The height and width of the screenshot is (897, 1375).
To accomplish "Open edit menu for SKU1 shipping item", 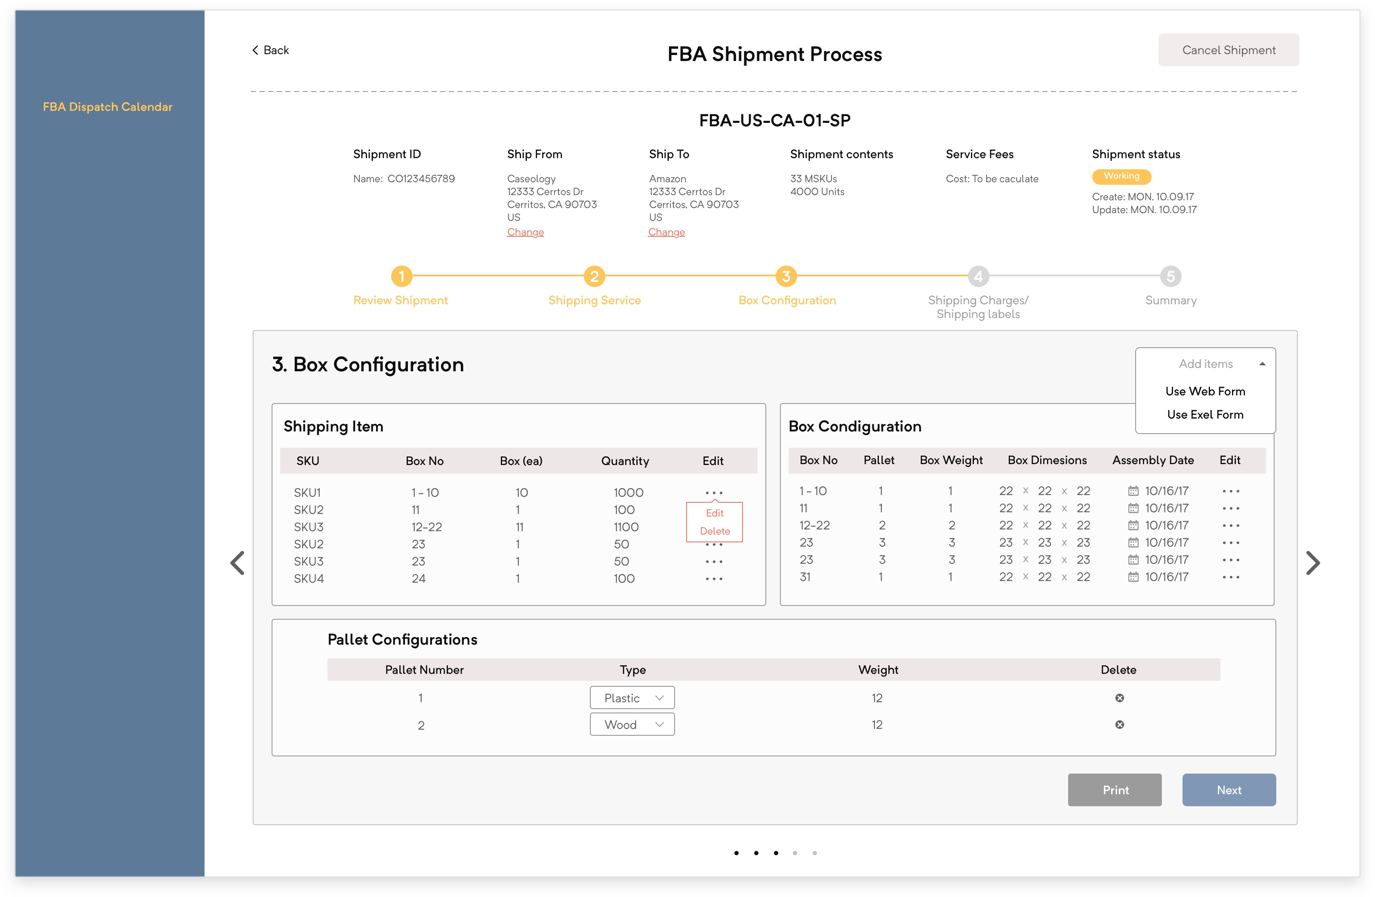I will coord(714,492).
